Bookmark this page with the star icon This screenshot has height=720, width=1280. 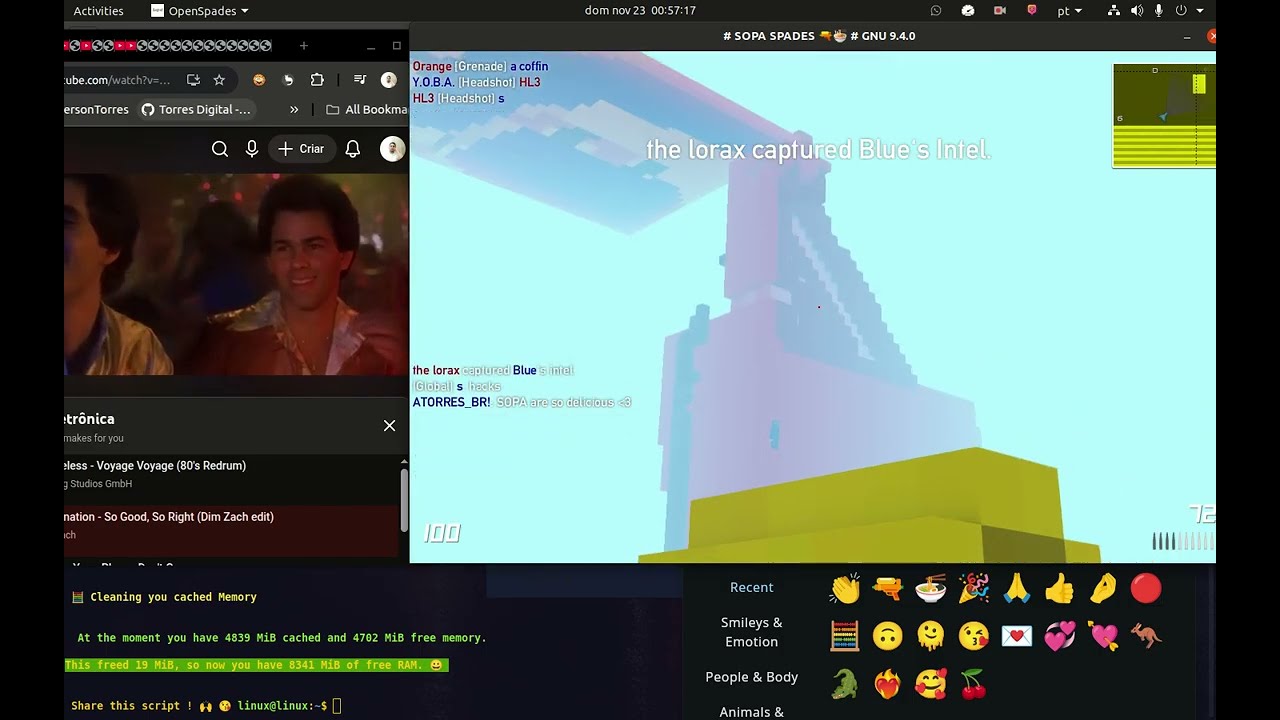(219, 80)
